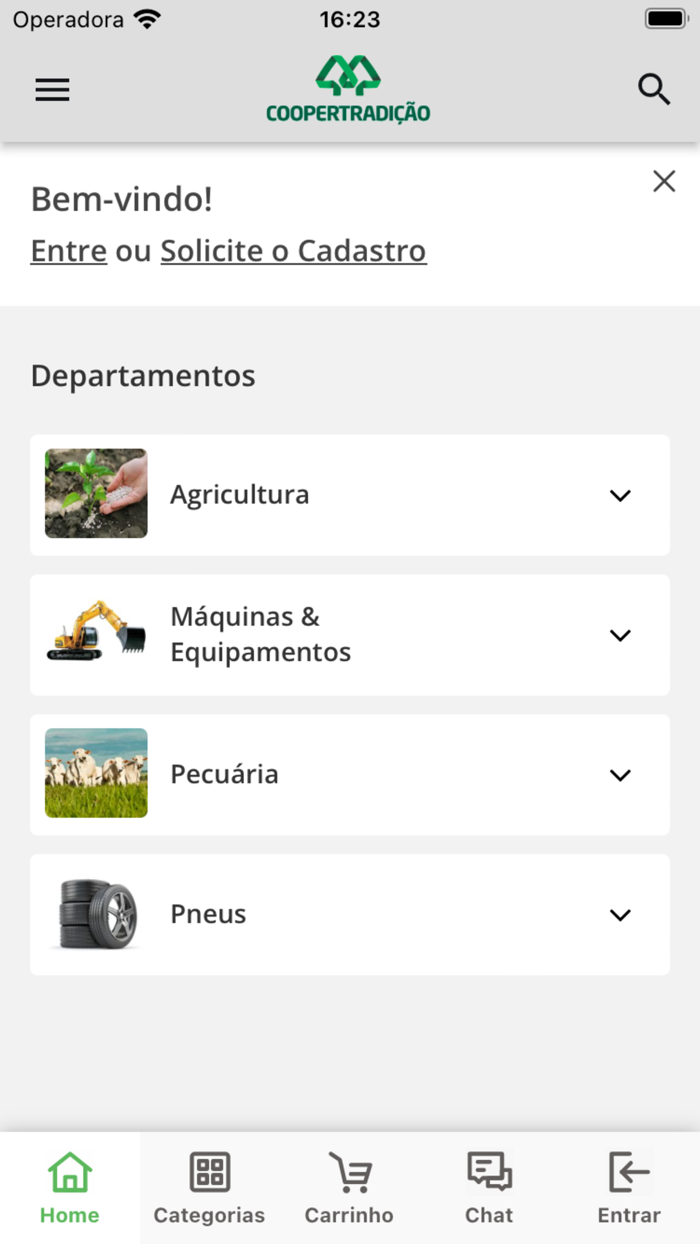Viewport: 700px width, 1244px height.
Task: Tap the Agricultura plant thumbnail
Action: coord(96,494)
